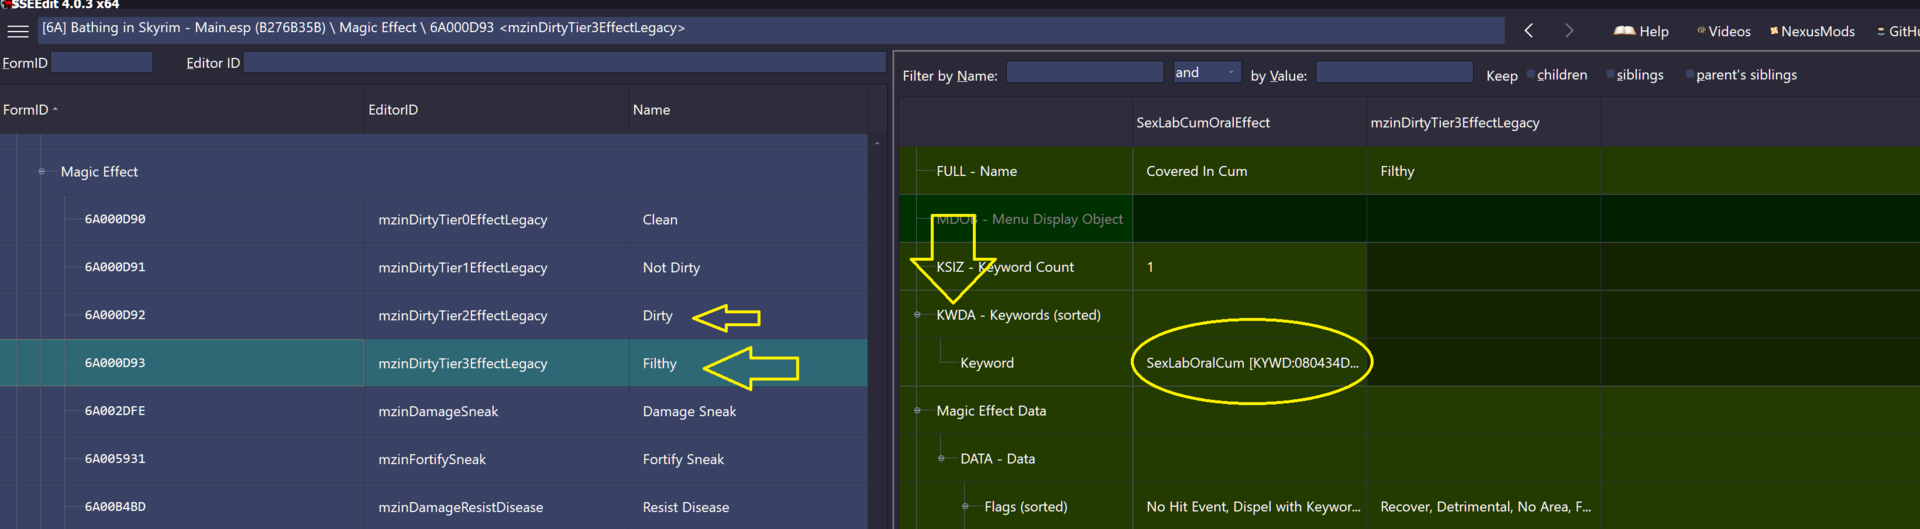Click the 'Covered In Cum' value cell
Screen dimensions: 1920x529
click(x=1249, y=171)
